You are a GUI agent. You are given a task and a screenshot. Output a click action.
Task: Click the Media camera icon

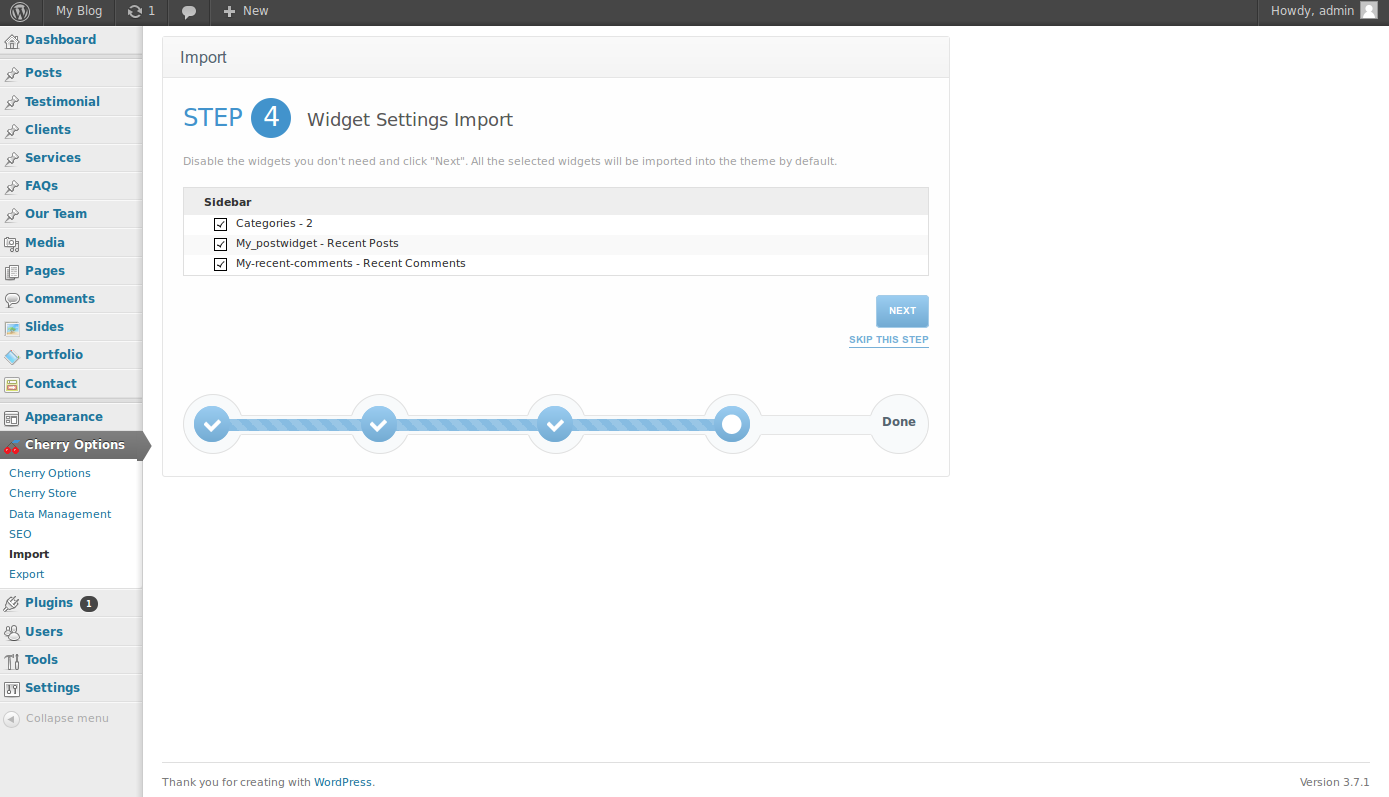coord(12,243)
